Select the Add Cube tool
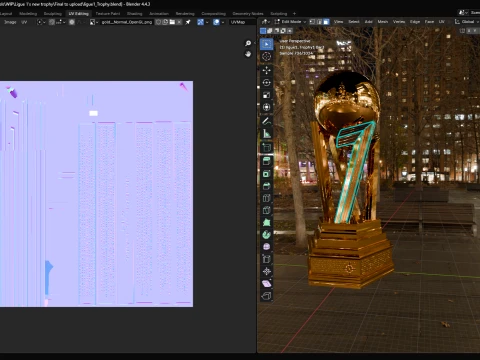Image resolution: width=480 pixels, height=360 pixels. pyautogui.click(x=266, y=147)
